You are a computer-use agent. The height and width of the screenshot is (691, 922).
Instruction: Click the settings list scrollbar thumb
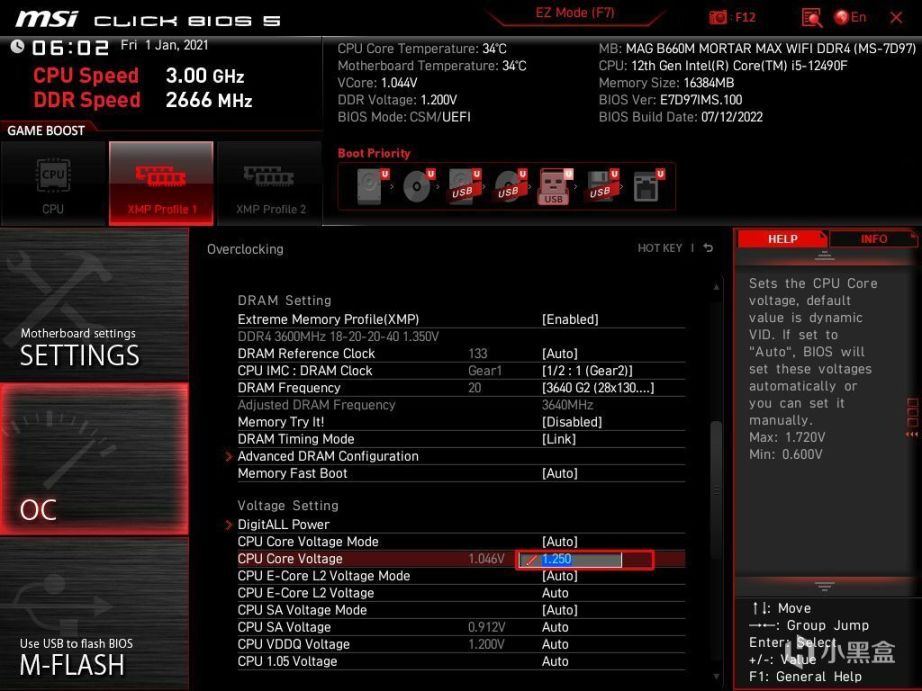[716, 490]
